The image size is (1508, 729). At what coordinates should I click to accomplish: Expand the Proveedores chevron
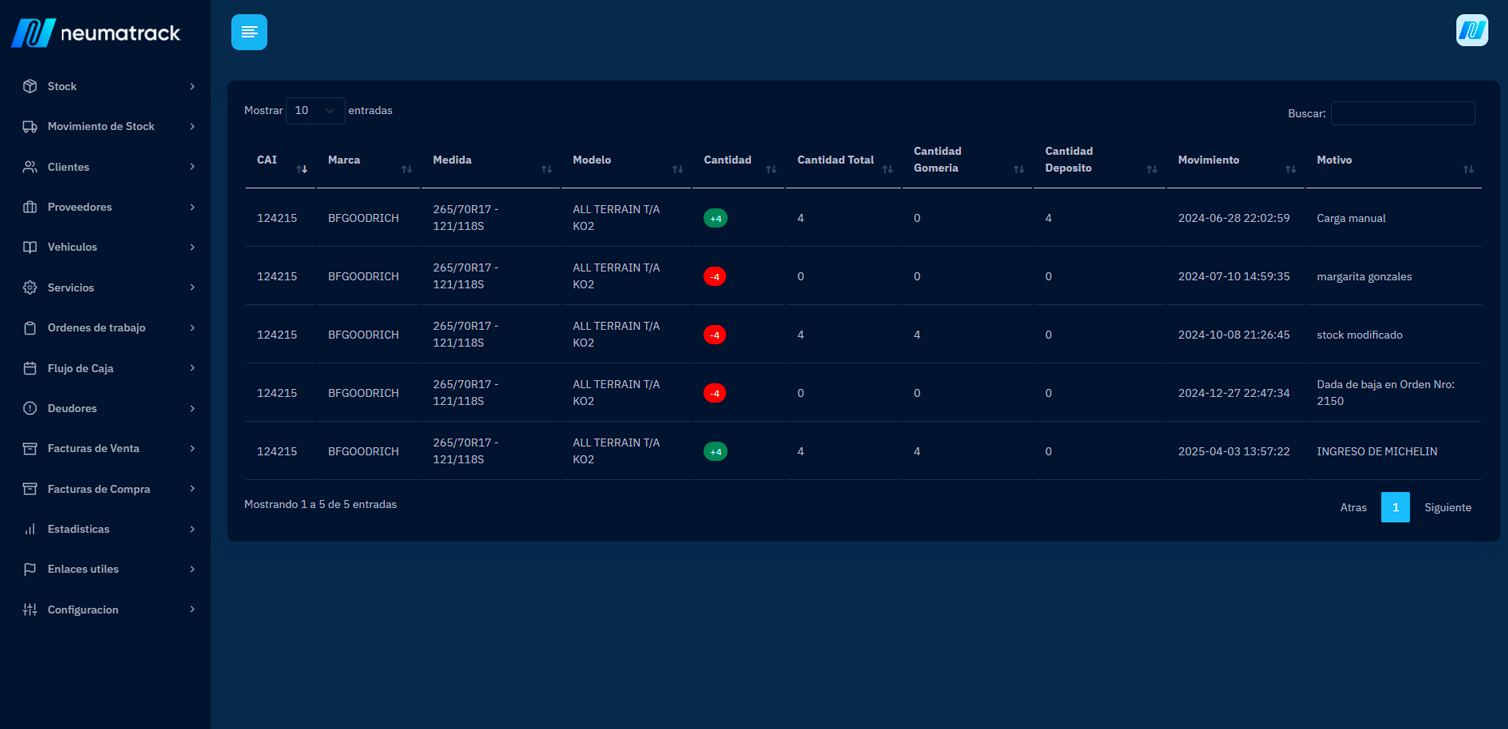tap(192, 207)
